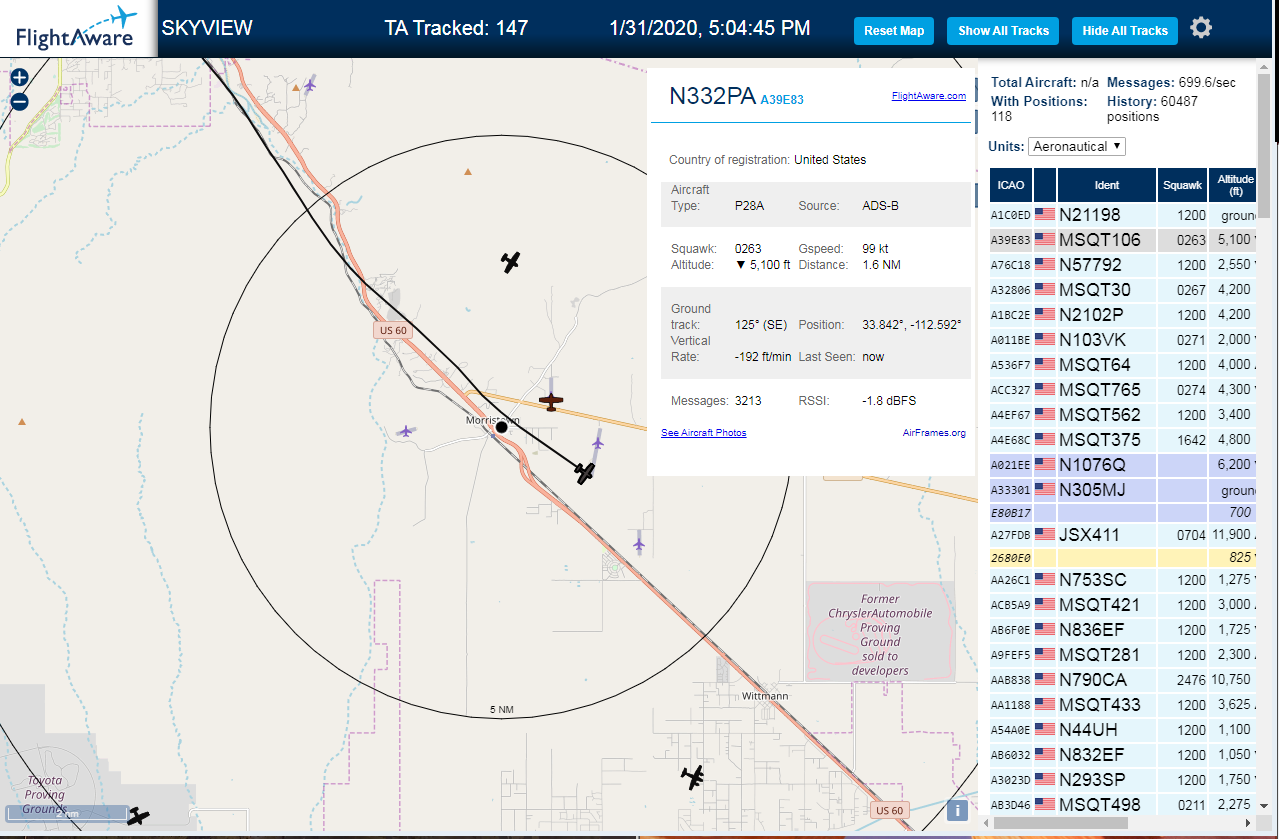Select aircraft row N293SP
Screen dimensions: 1279x839
click(1124, 780)
